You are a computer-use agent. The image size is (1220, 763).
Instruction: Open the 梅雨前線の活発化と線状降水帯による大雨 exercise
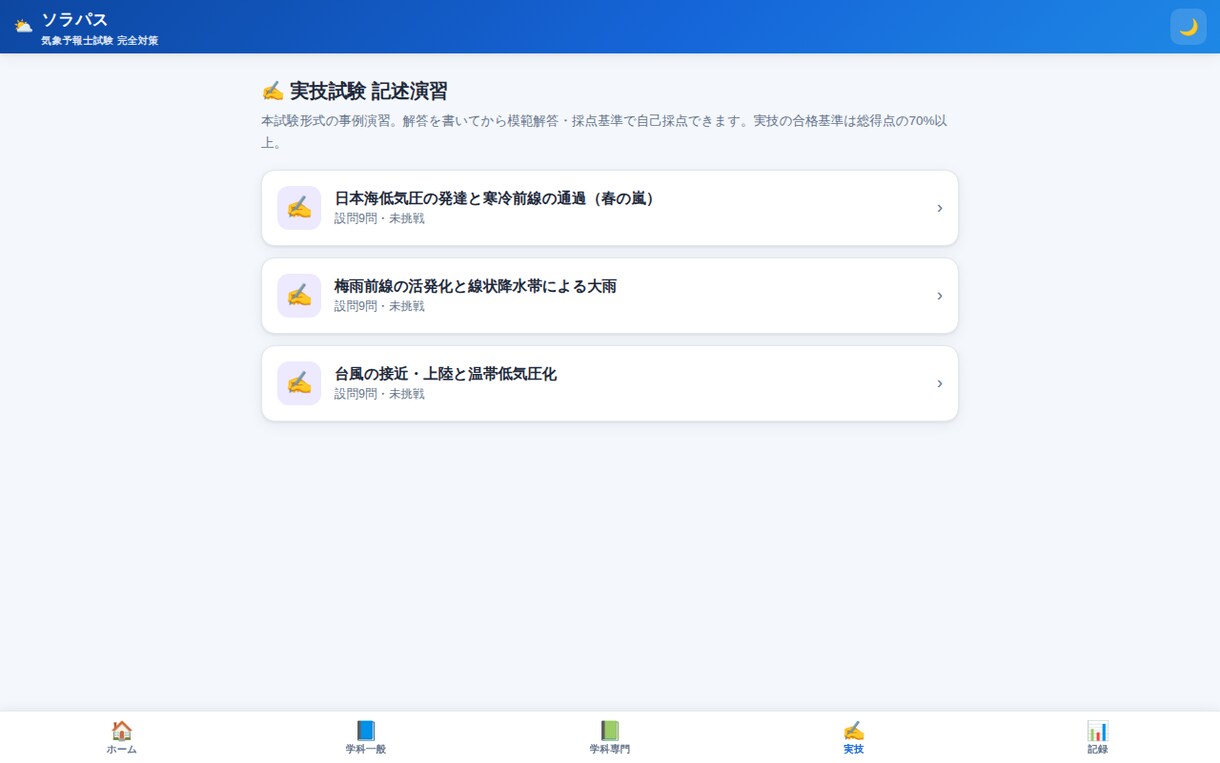tap(610, 296)
